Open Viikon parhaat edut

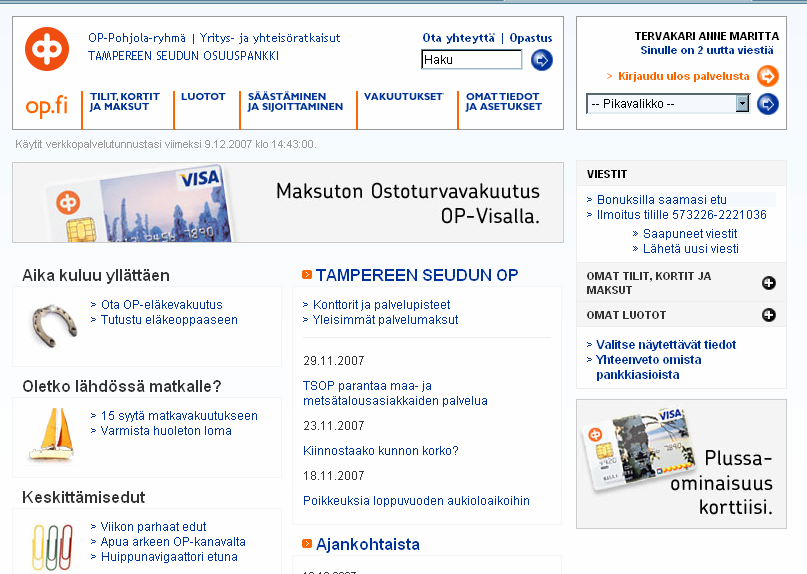pos(153,527)
